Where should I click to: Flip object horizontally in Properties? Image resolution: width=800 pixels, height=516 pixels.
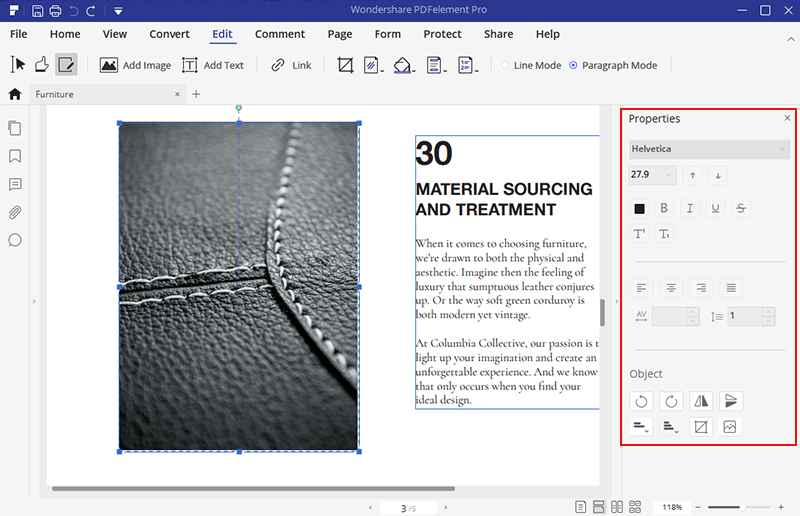pyautogui.click(x=701, y=401)
